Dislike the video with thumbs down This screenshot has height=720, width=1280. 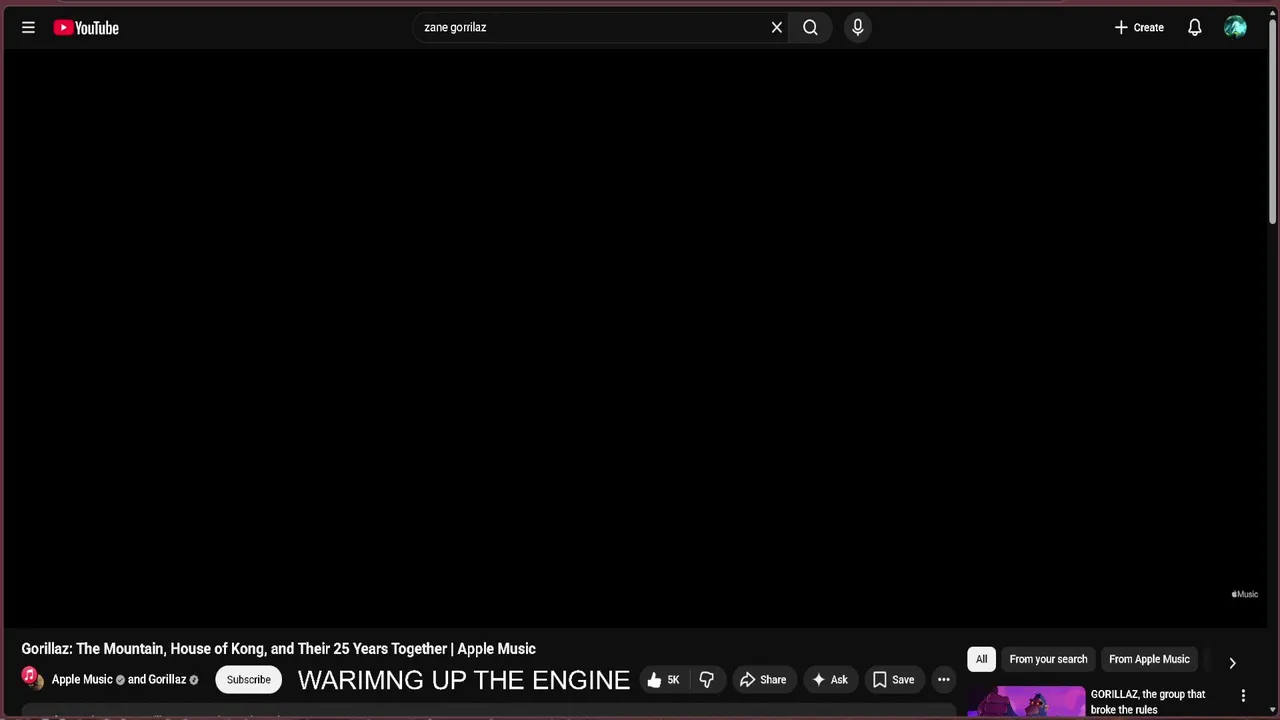click(706, 680)
